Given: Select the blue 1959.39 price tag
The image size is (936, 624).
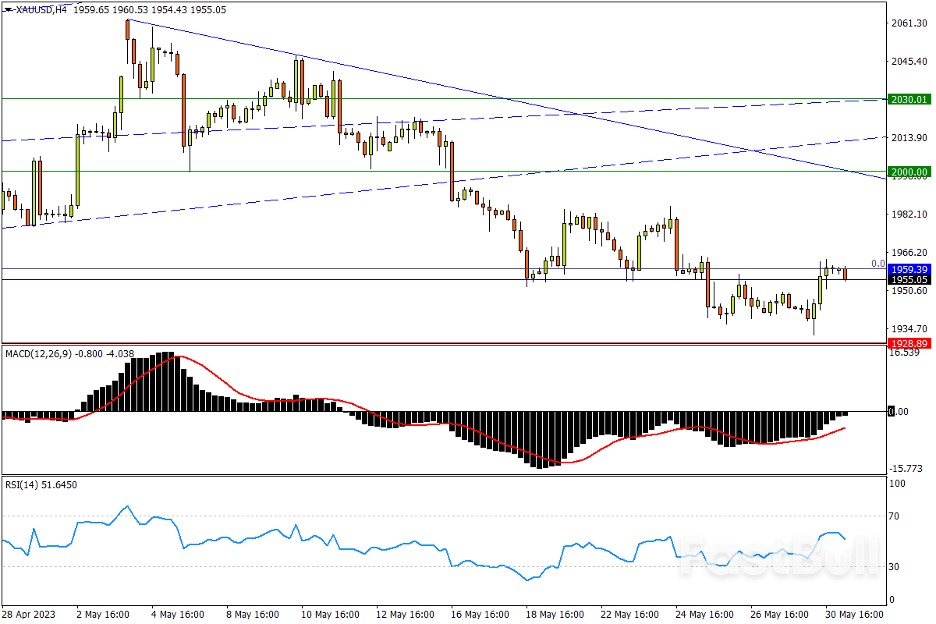Looking at the screenshot, I should [910, 269].
